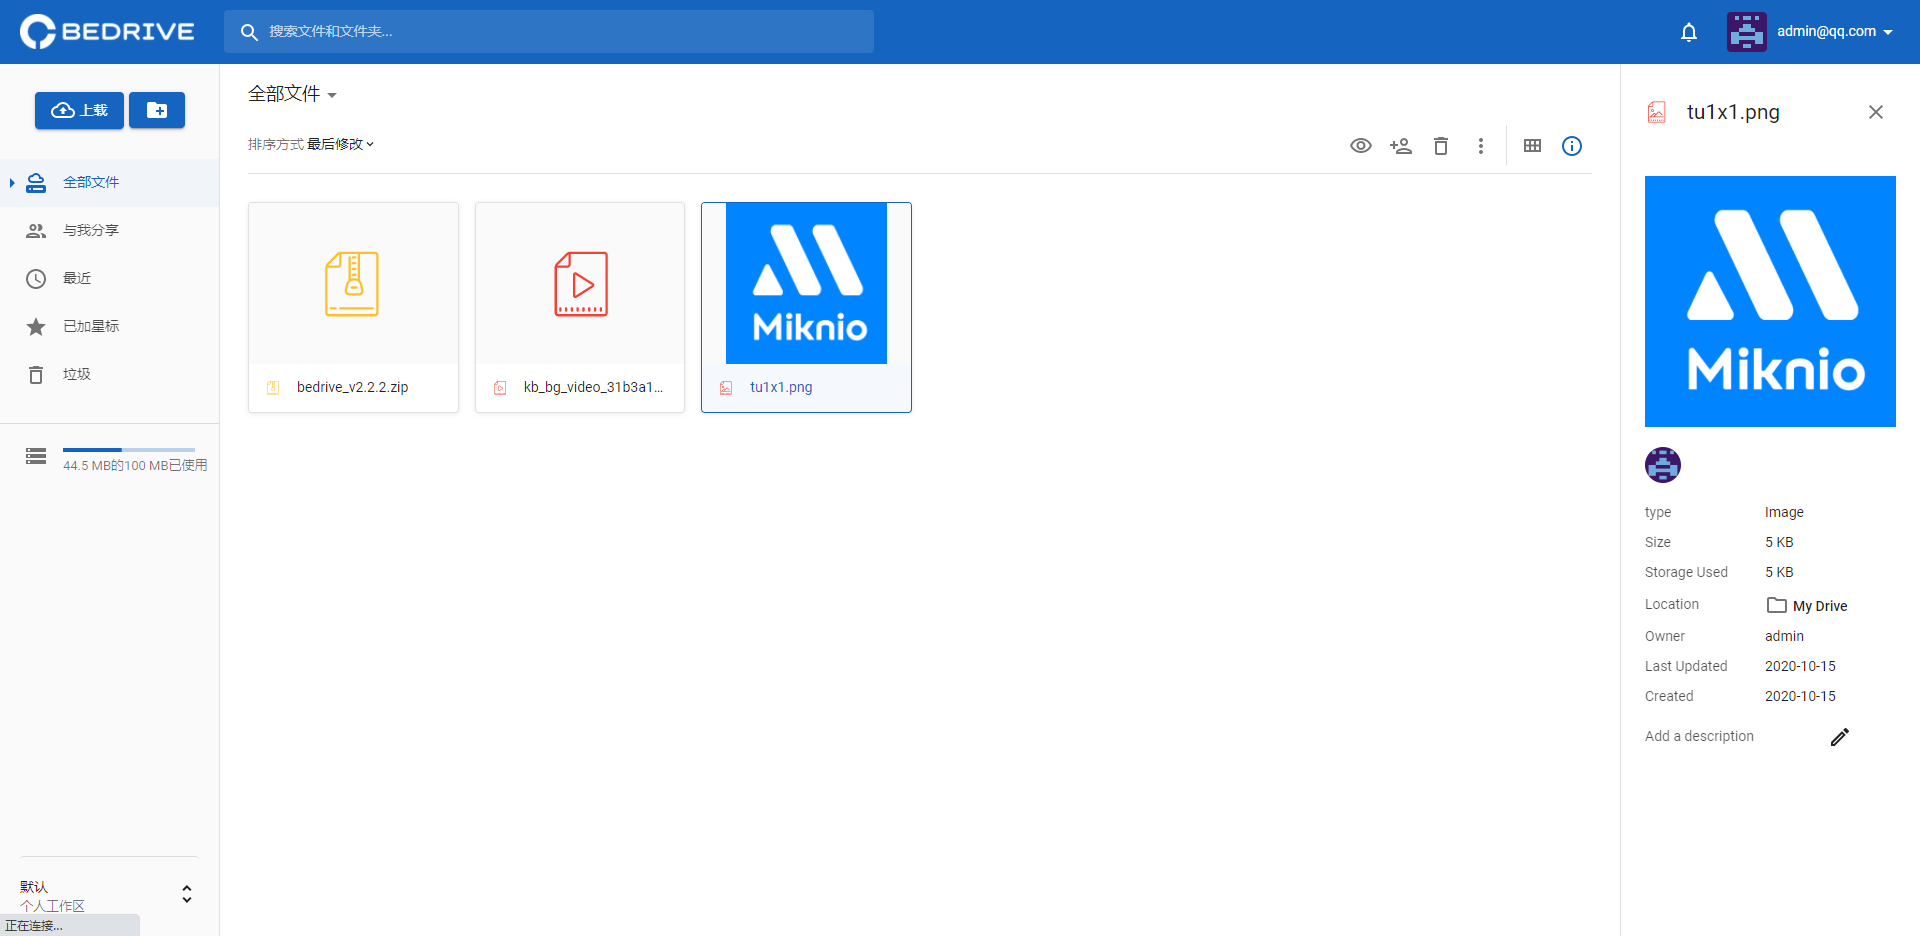Click inside the search files input field
1920x936 pixels.
tap(548, 31)
